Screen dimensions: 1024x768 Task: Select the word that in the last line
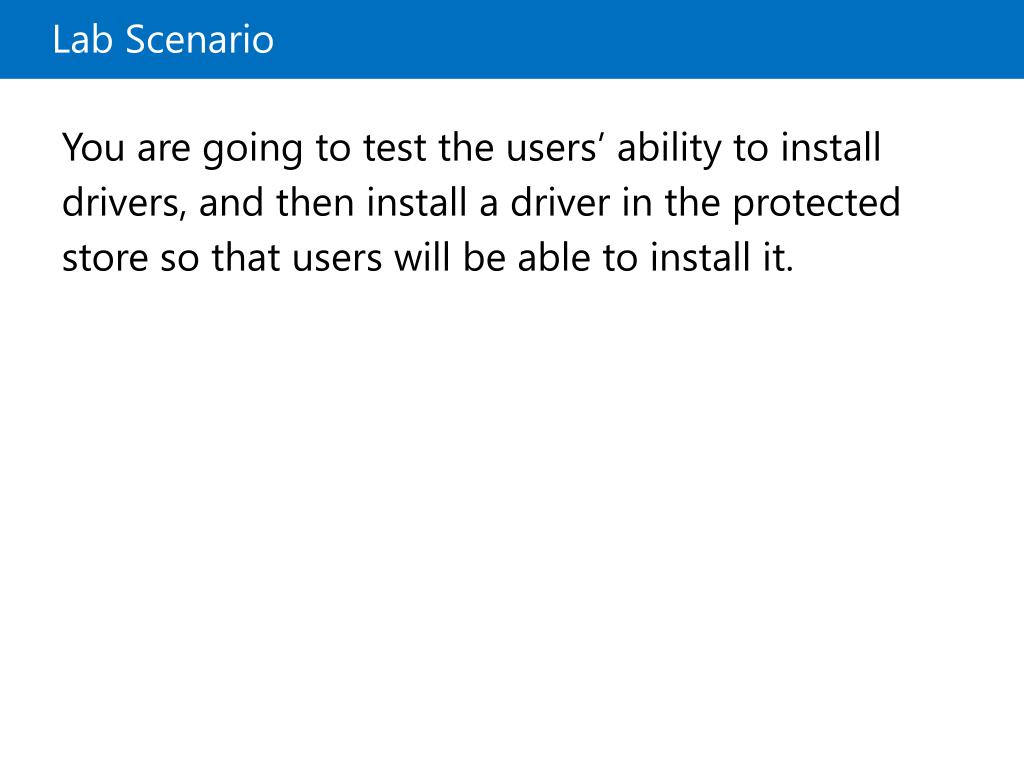point(244,257)
